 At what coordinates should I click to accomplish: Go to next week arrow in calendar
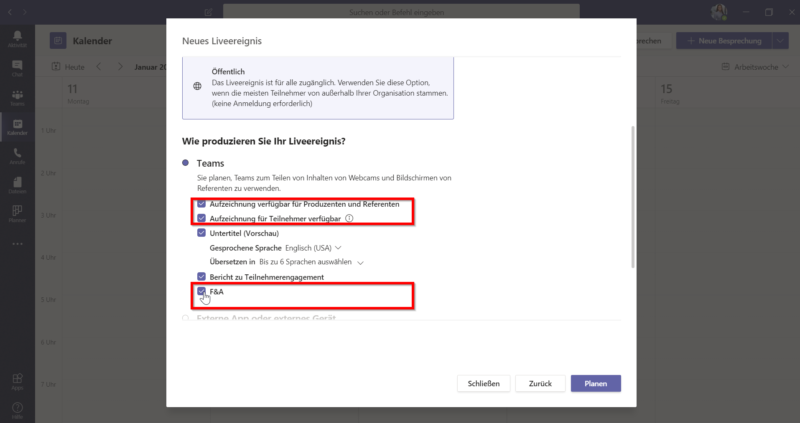(x=120, y=67)
